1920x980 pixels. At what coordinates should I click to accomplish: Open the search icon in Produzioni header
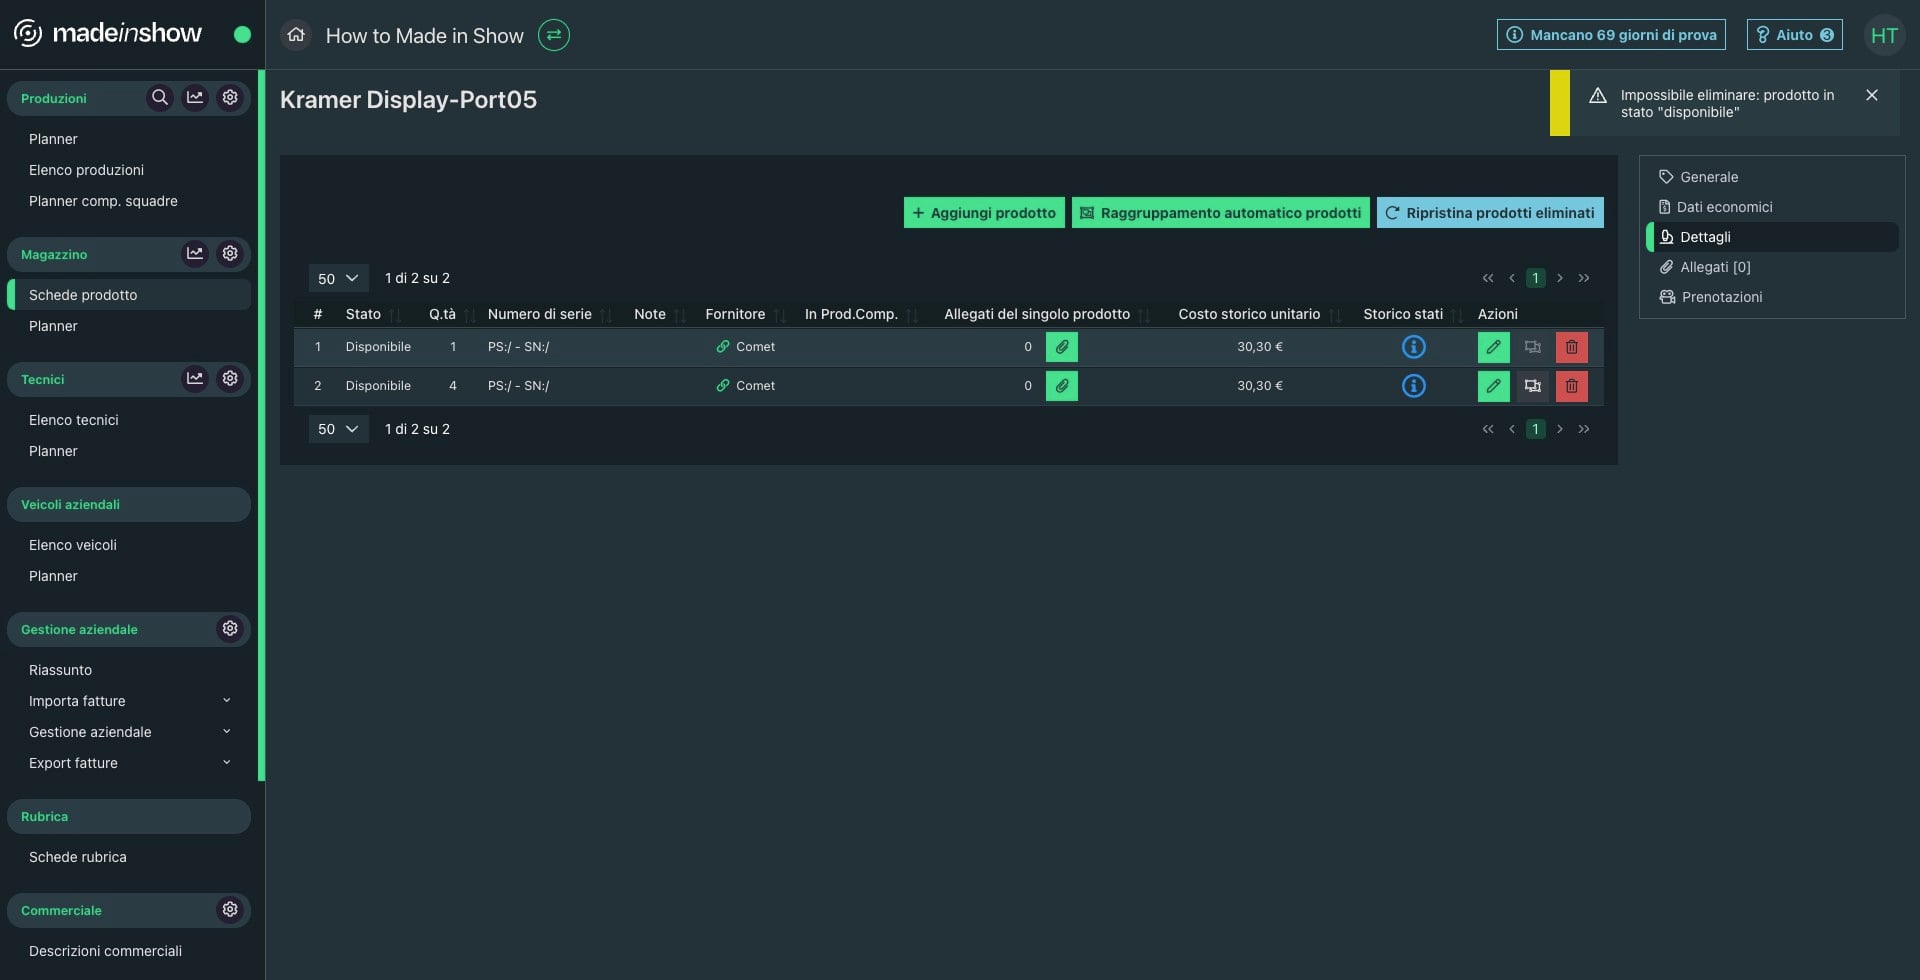[159, 98]
